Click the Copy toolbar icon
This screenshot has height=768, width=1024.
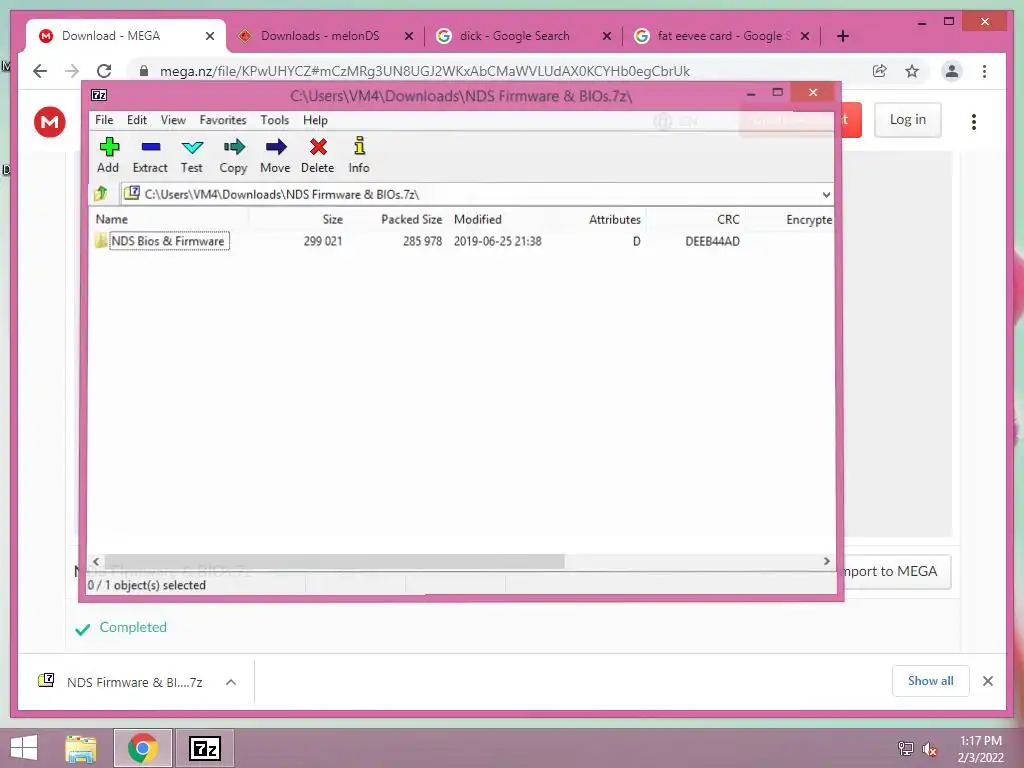tap(233, 155)
